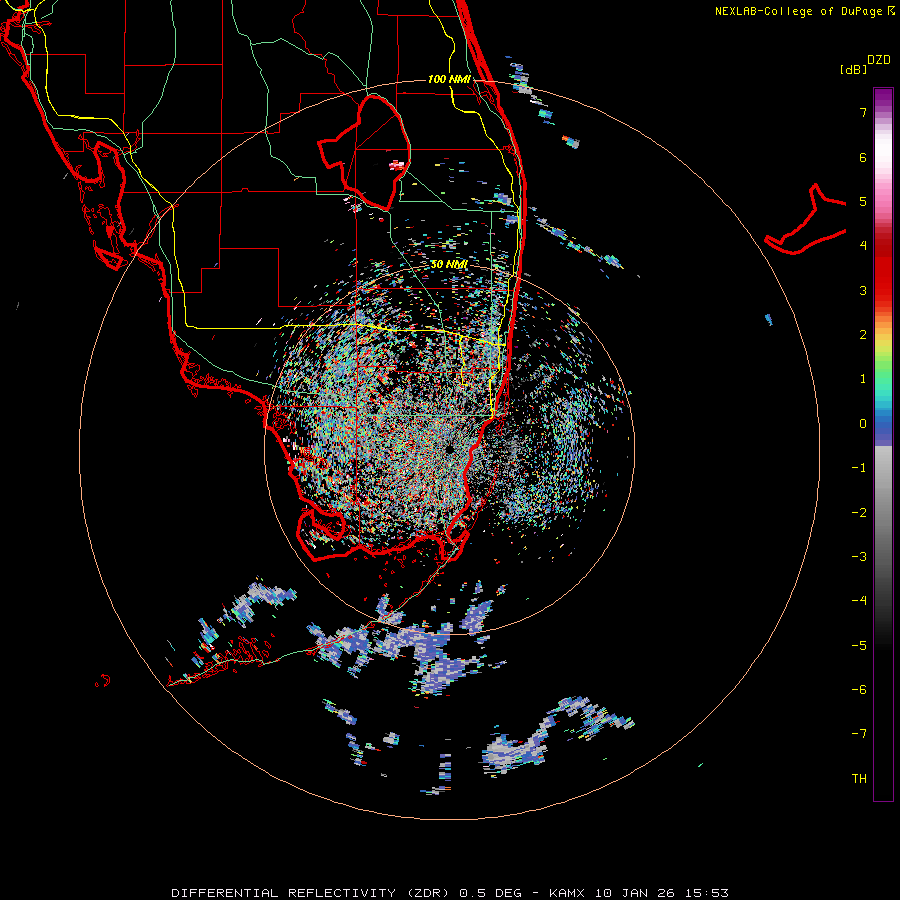Click the TH label on color scale
This screenshot has height=900, width=900.
(x=859, y=779)
